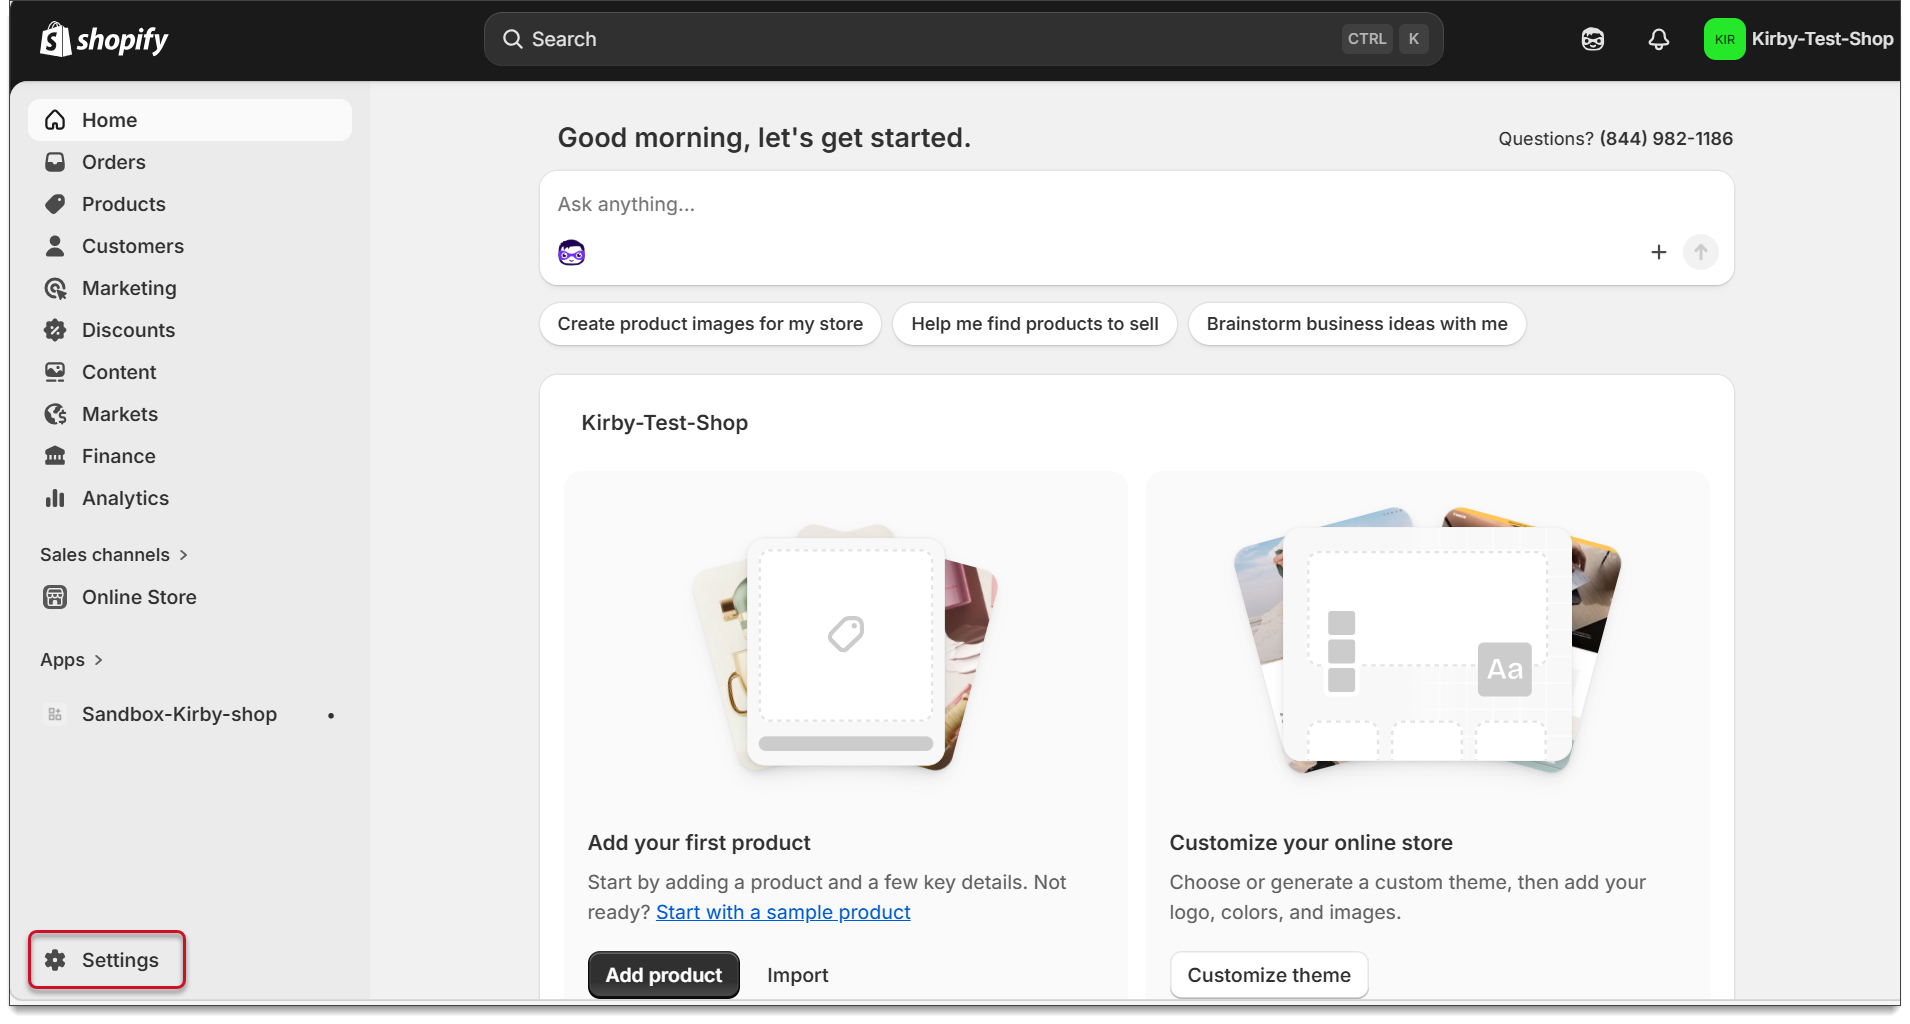The height and width of the screenshot is (1024, 1910).
Task: Click the Add product button
Action: pos(664,975)
